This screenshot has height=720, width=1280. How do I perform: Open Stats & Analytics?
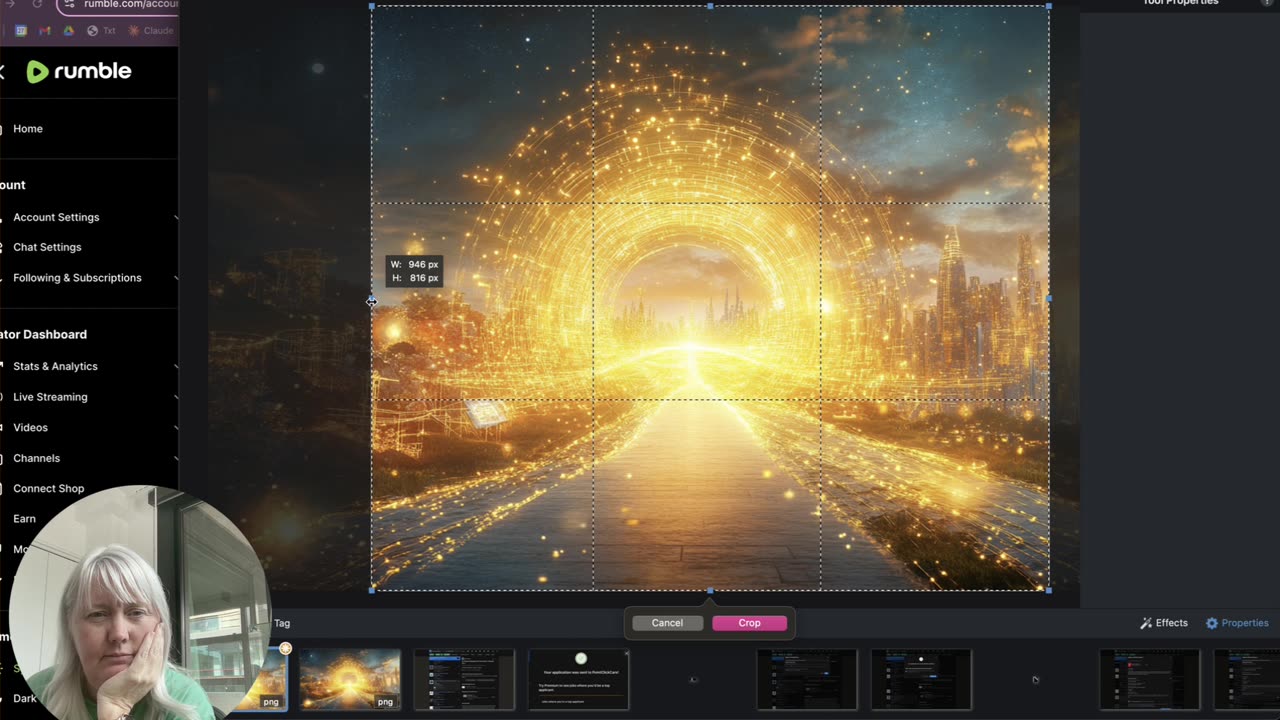pyautogui.click(x=55, y=366)
